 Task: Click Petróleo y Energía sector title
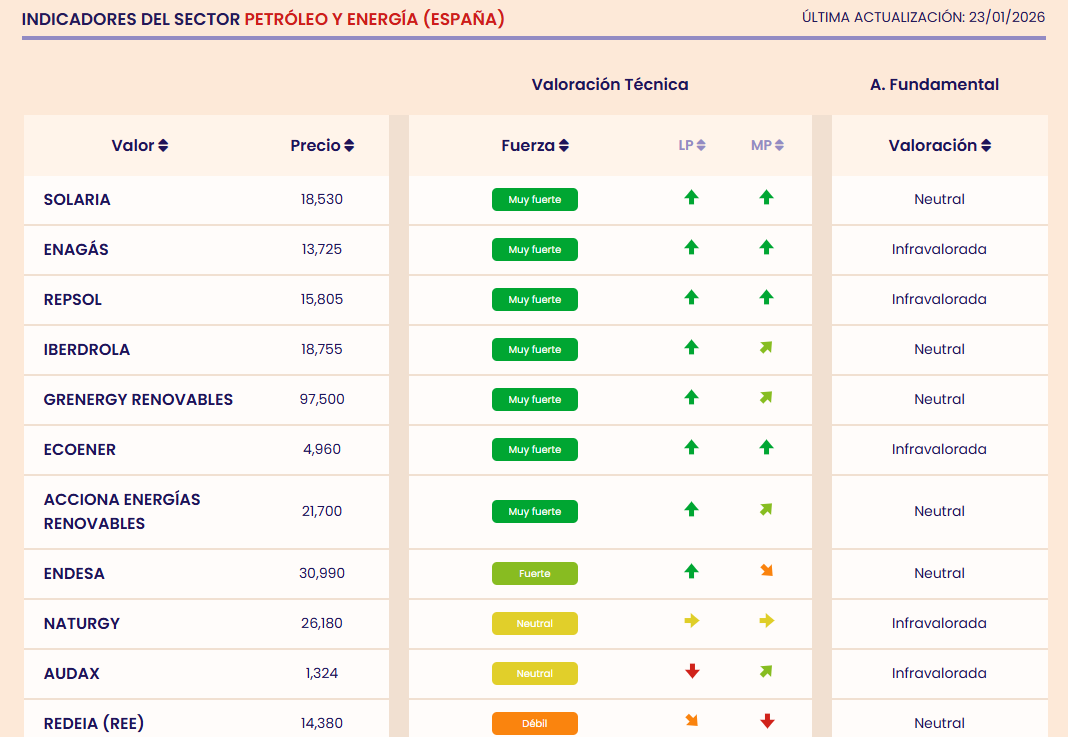pos(375,18)
